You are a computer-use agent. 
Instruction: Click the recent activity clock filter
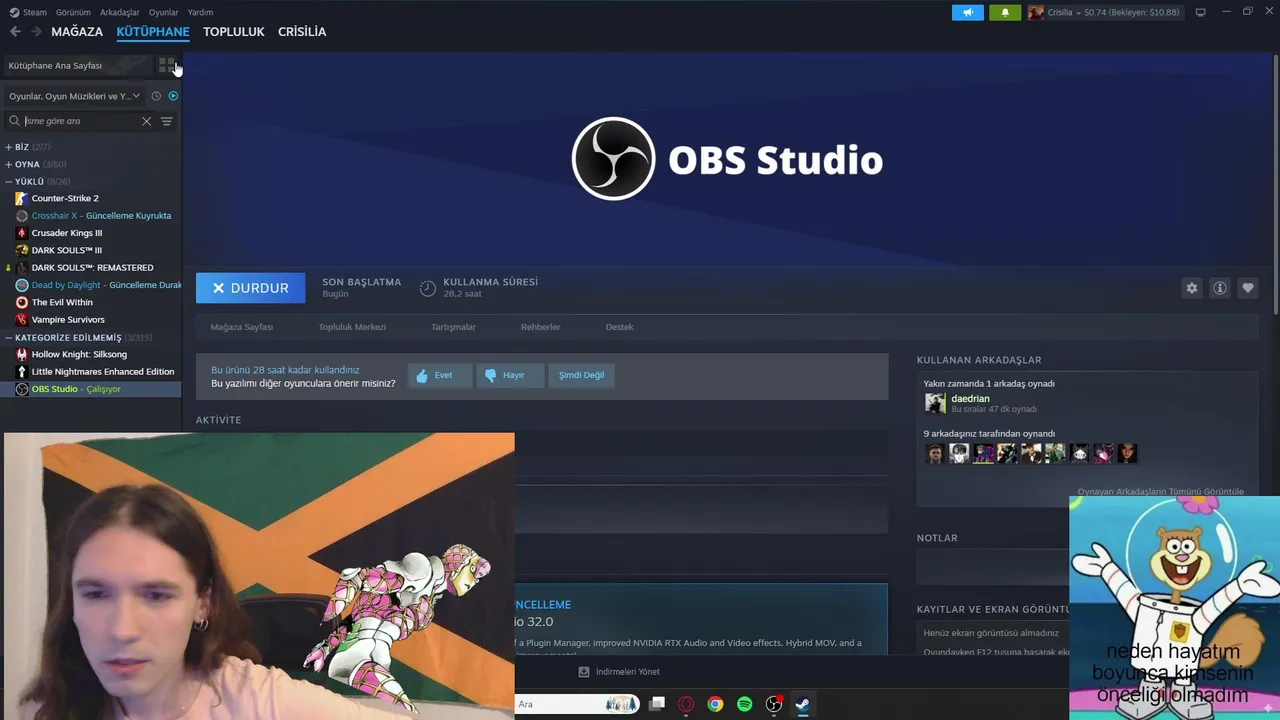pyautogui.click(x=156, y=96)
